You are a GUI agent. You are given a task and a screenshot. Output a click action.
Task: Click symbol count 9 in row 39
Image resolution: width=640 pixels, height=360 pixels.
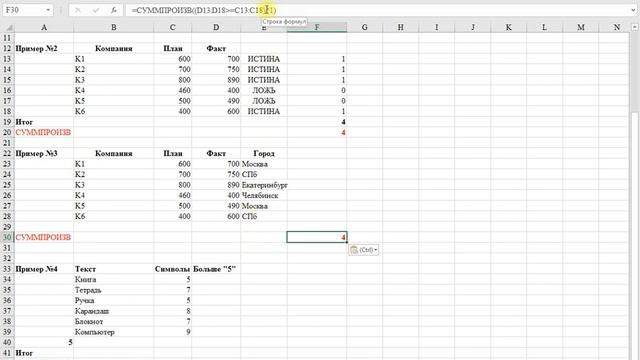point(173,332)
